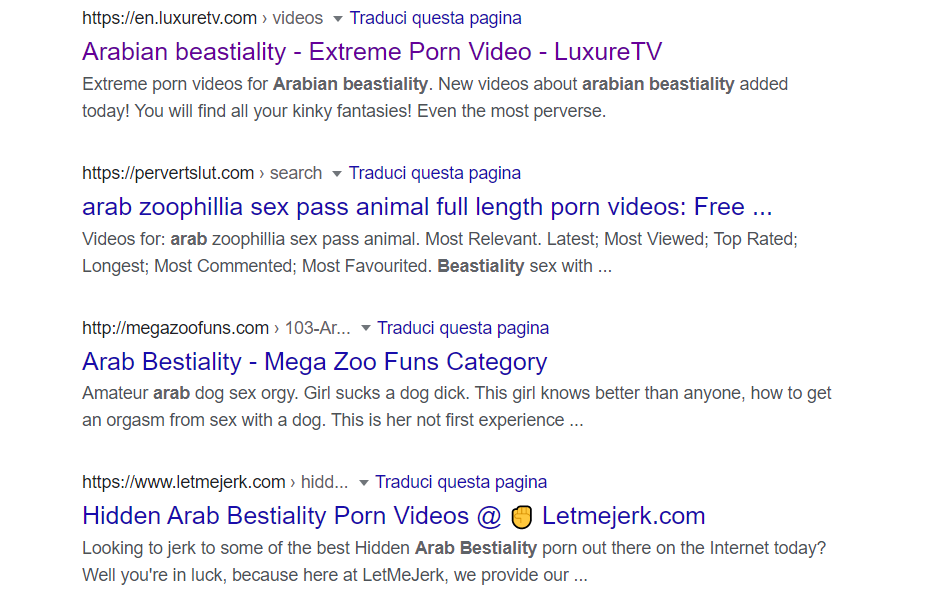The image size is (935, 610).
Task: Open the result title ending 'Letmejerk.com'
Action: 393,516
